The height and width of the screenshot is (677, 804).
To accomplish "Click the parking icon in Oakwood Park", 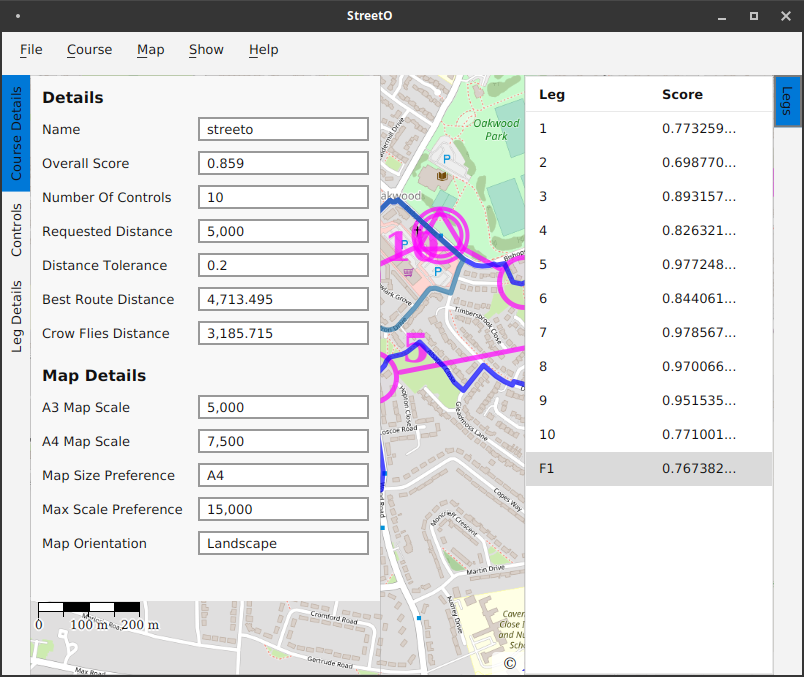I will [x=447, y=159].
